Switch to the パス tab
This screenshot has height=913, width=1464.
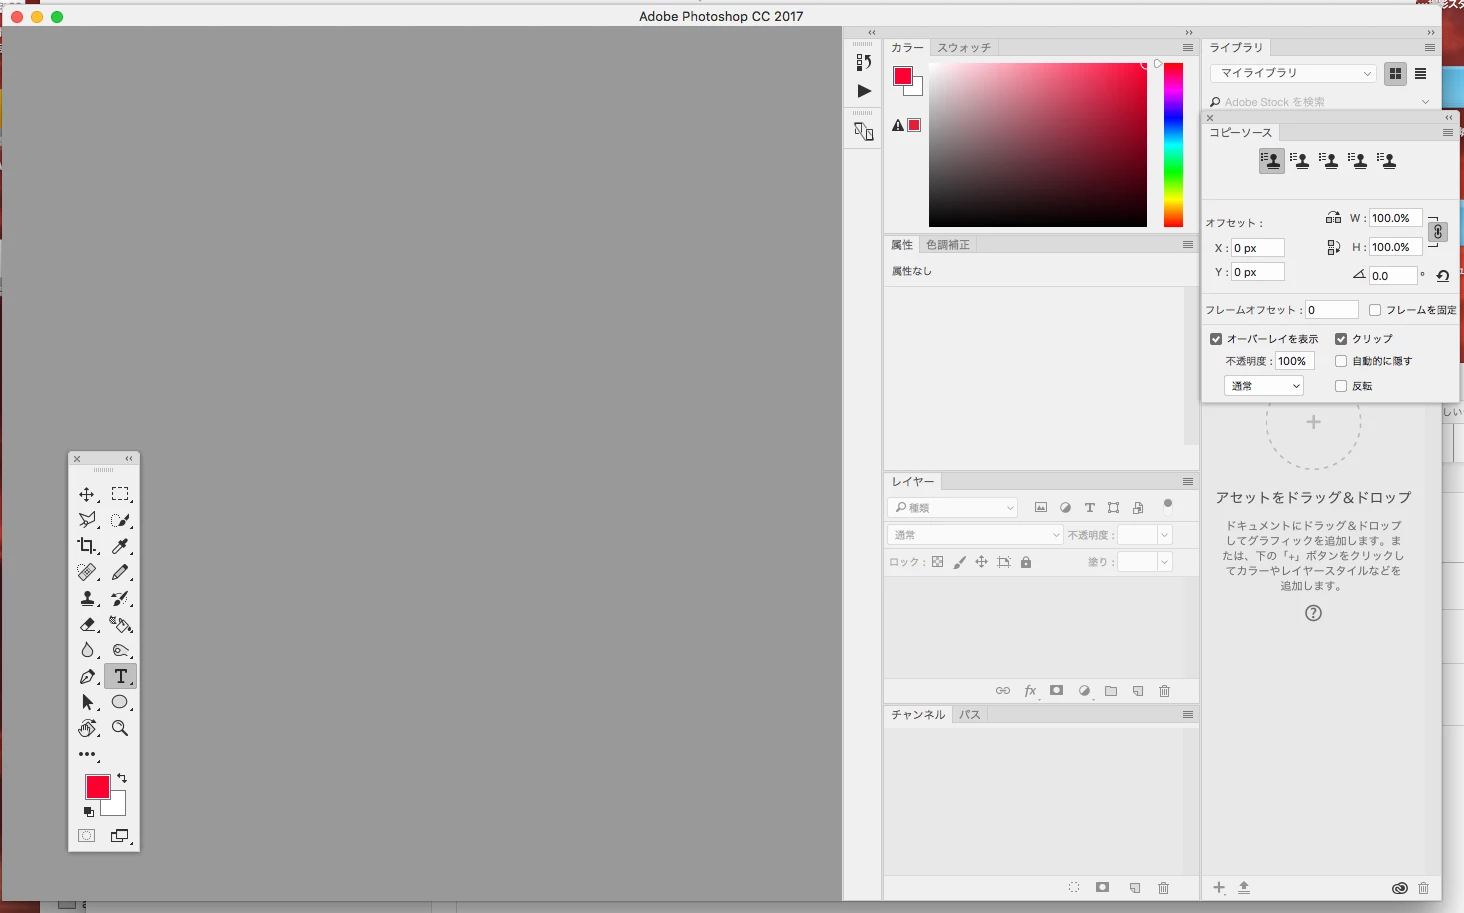click(970, 715)
